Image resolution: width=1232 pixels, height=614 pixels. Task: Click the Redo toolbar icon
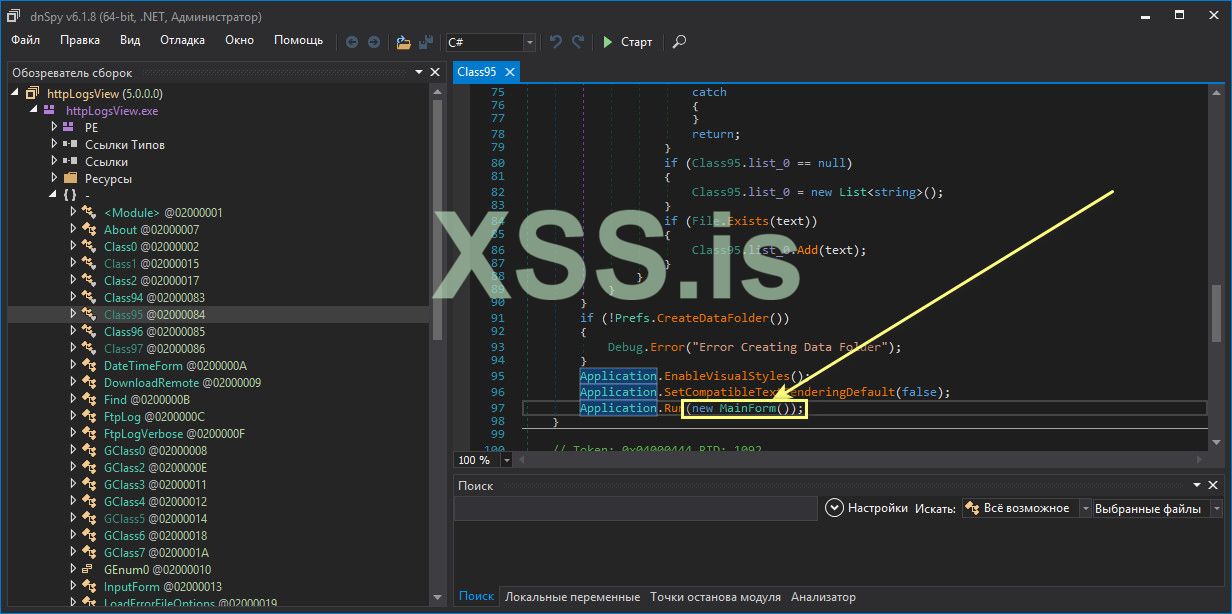click(578, 42)
